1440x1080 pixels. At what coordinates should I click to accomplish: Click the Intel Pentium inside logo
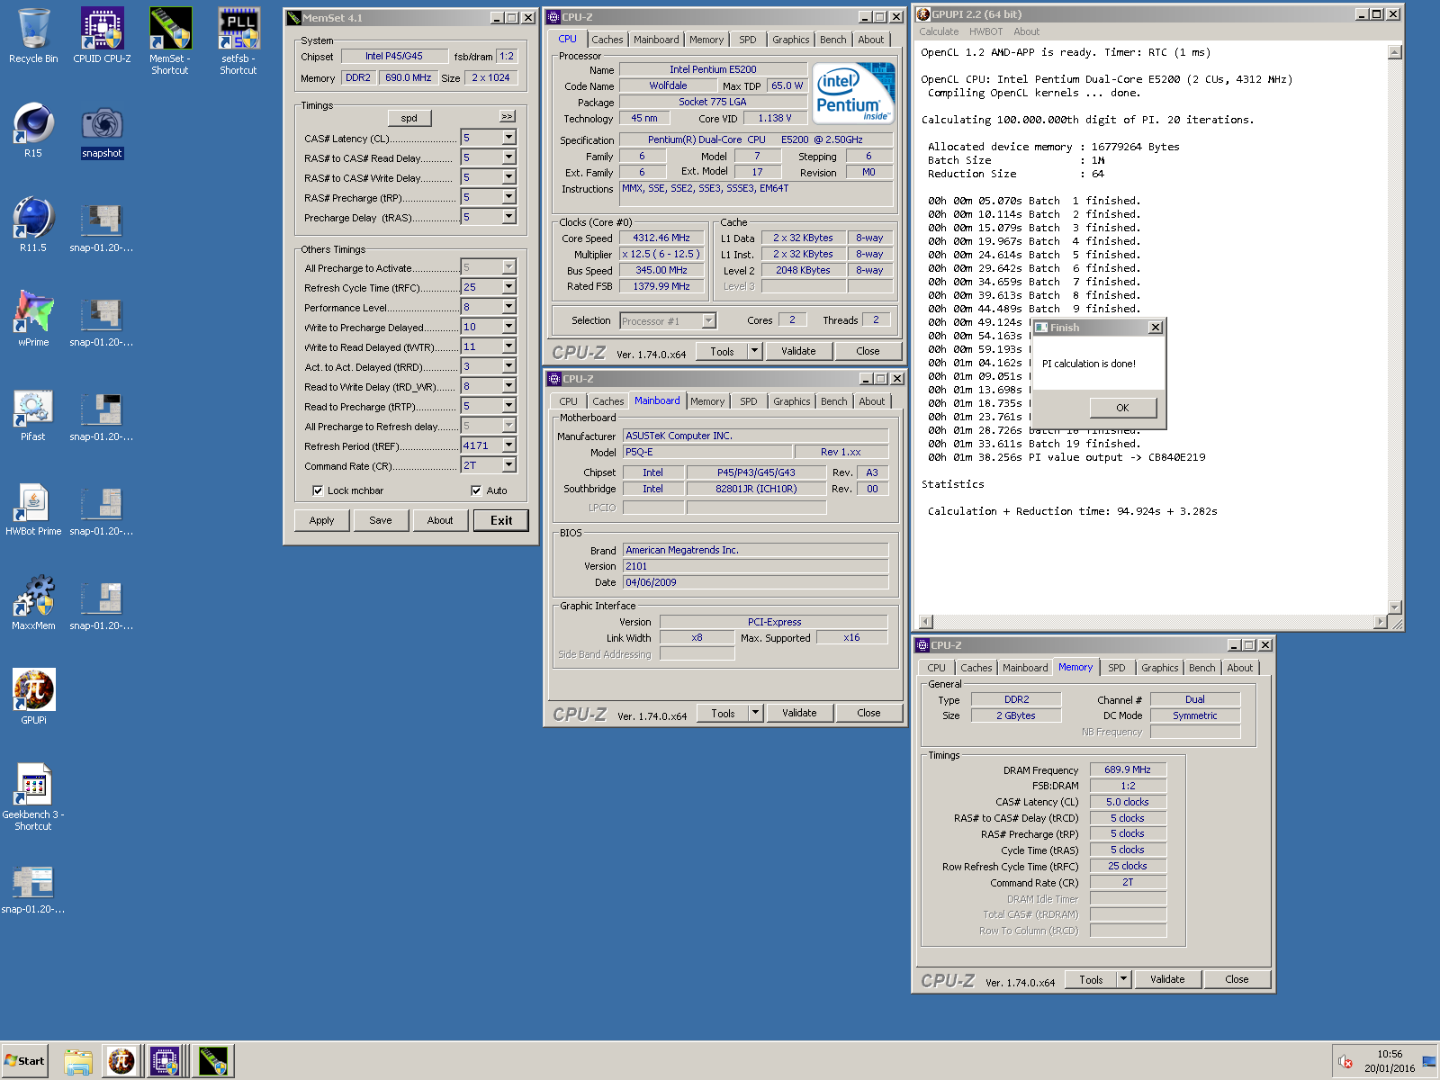tap(854, 93)
